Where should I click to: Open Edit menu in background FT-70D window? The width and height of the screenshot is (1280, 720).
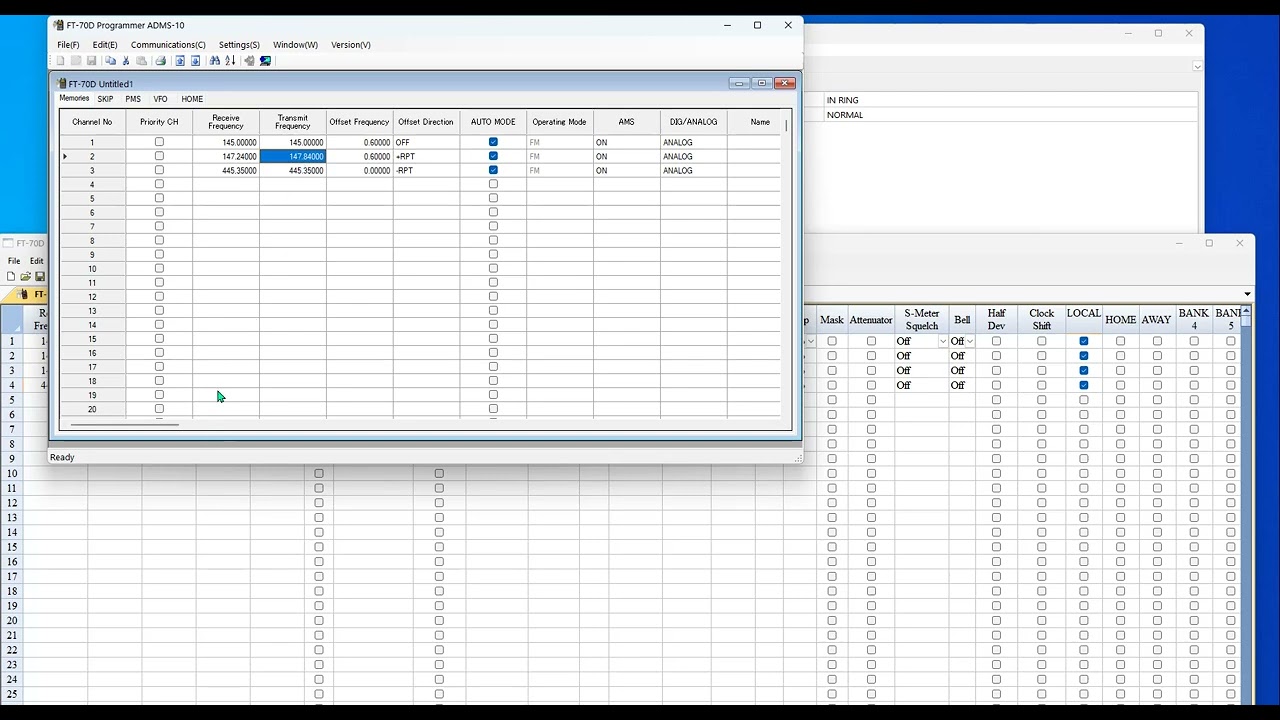(x=36, y=261)
